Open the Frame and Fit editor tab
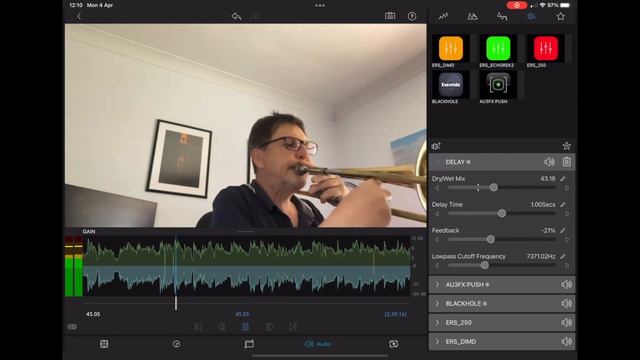 [x=104, y=344]
